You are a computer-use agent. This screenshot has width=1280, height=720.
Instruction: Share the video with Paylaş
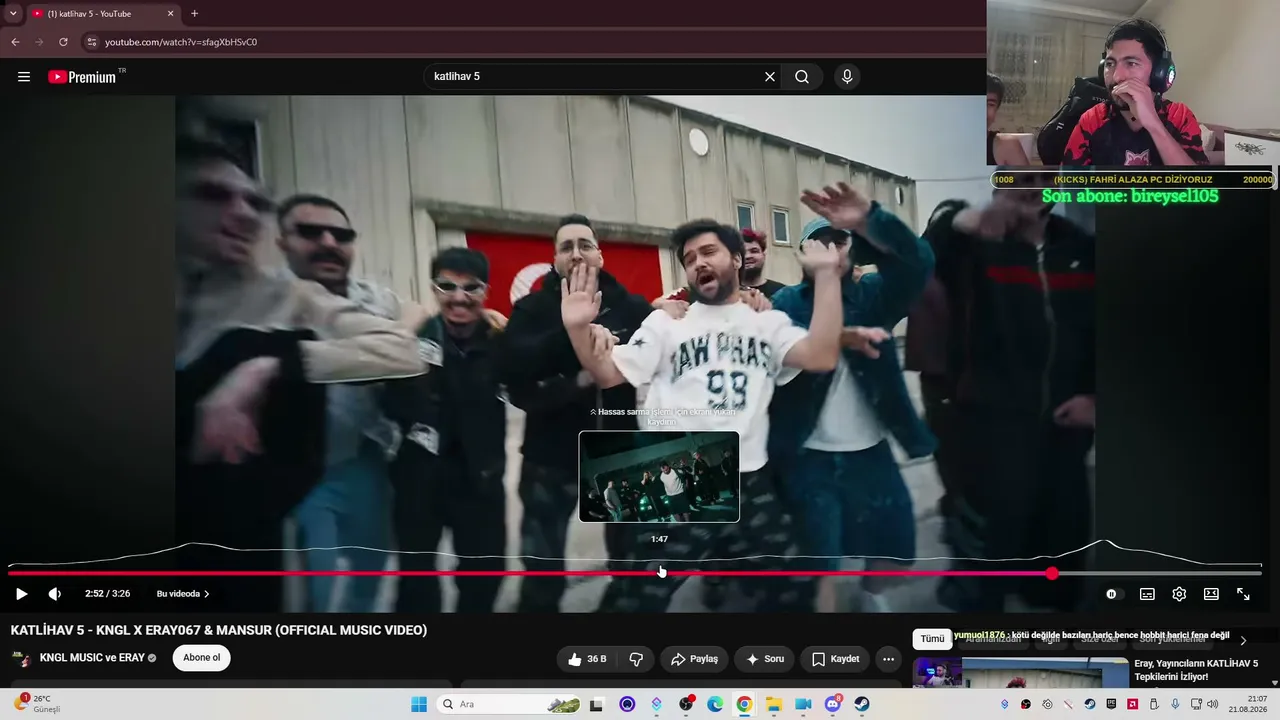point(694,659)
